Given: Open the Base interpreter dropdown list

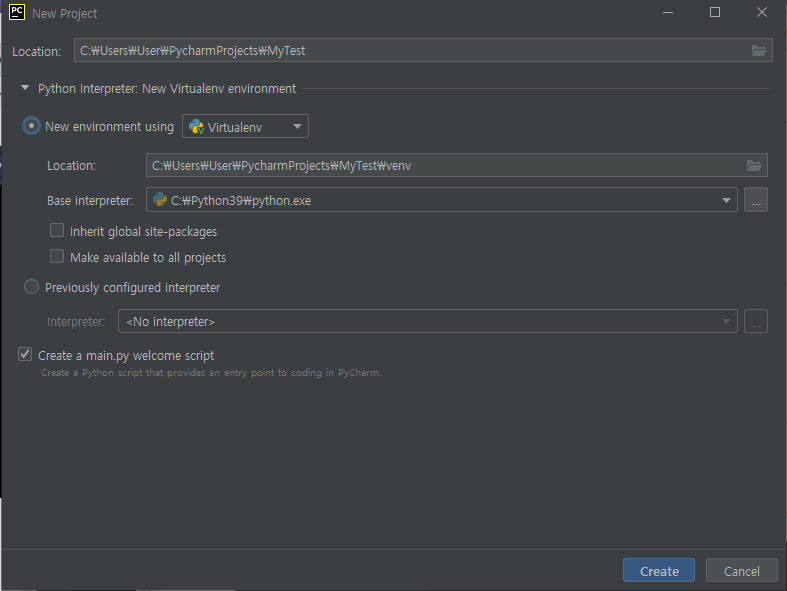Looking at the screenshot, I should [x=726, y=200].
